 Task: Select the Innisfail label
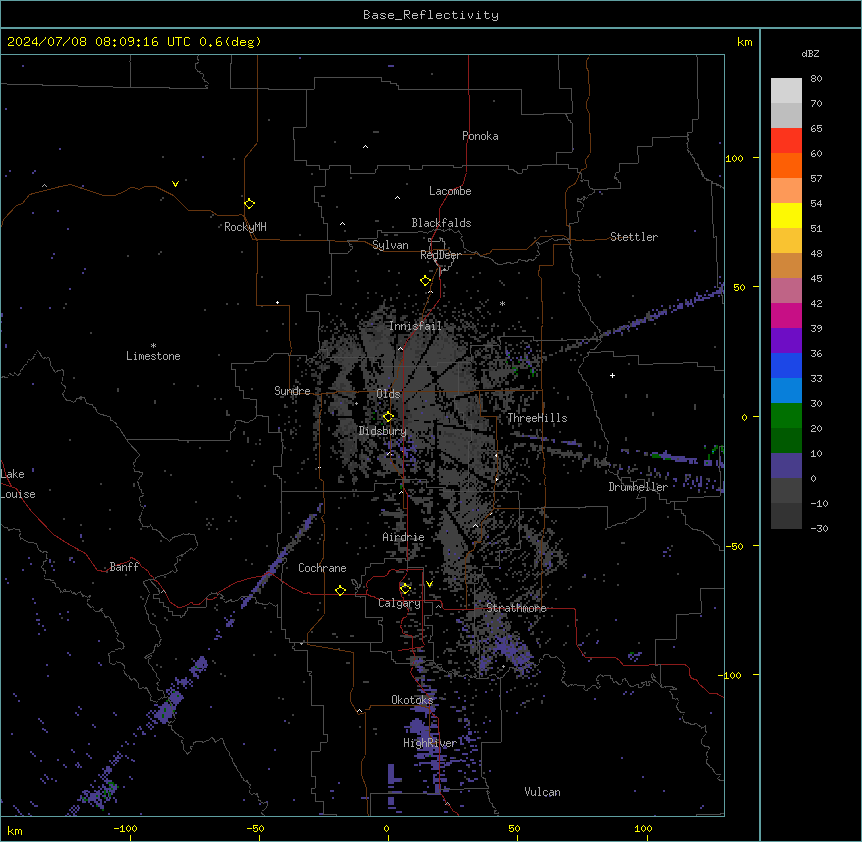(x=415, y=326)
